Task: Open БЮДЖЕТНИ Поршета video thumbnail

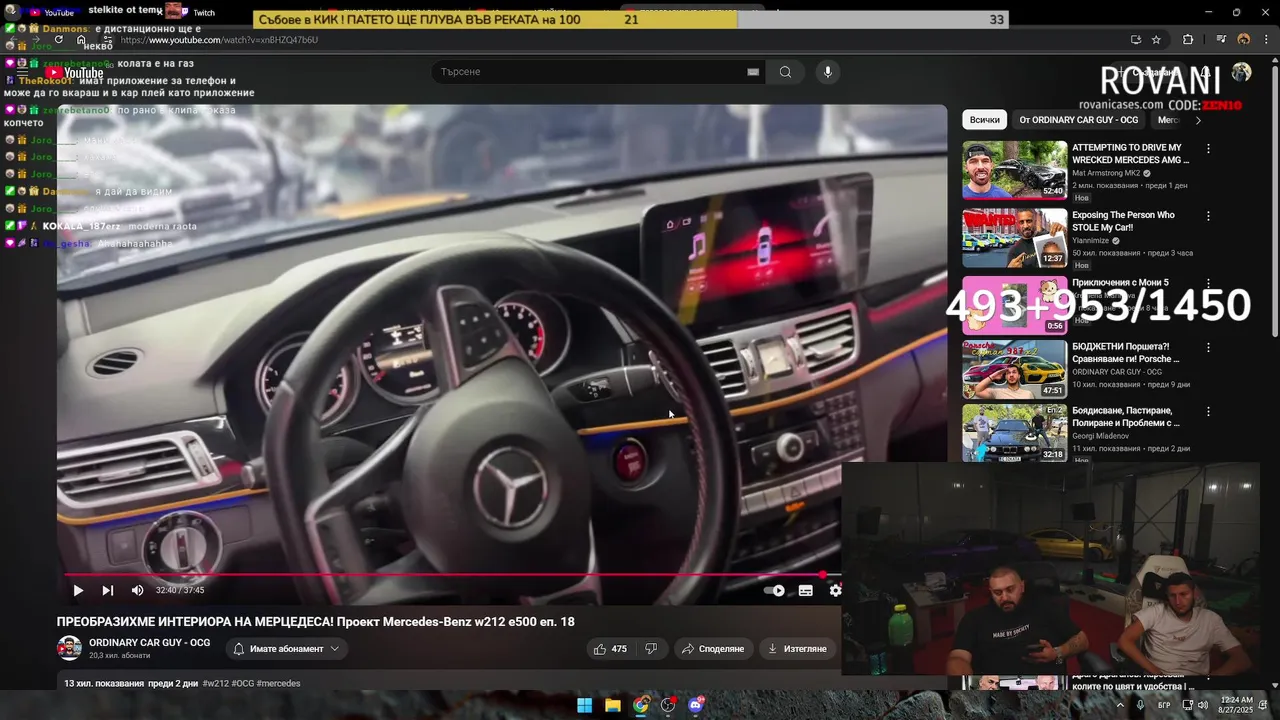Action: pos(1015,369)
